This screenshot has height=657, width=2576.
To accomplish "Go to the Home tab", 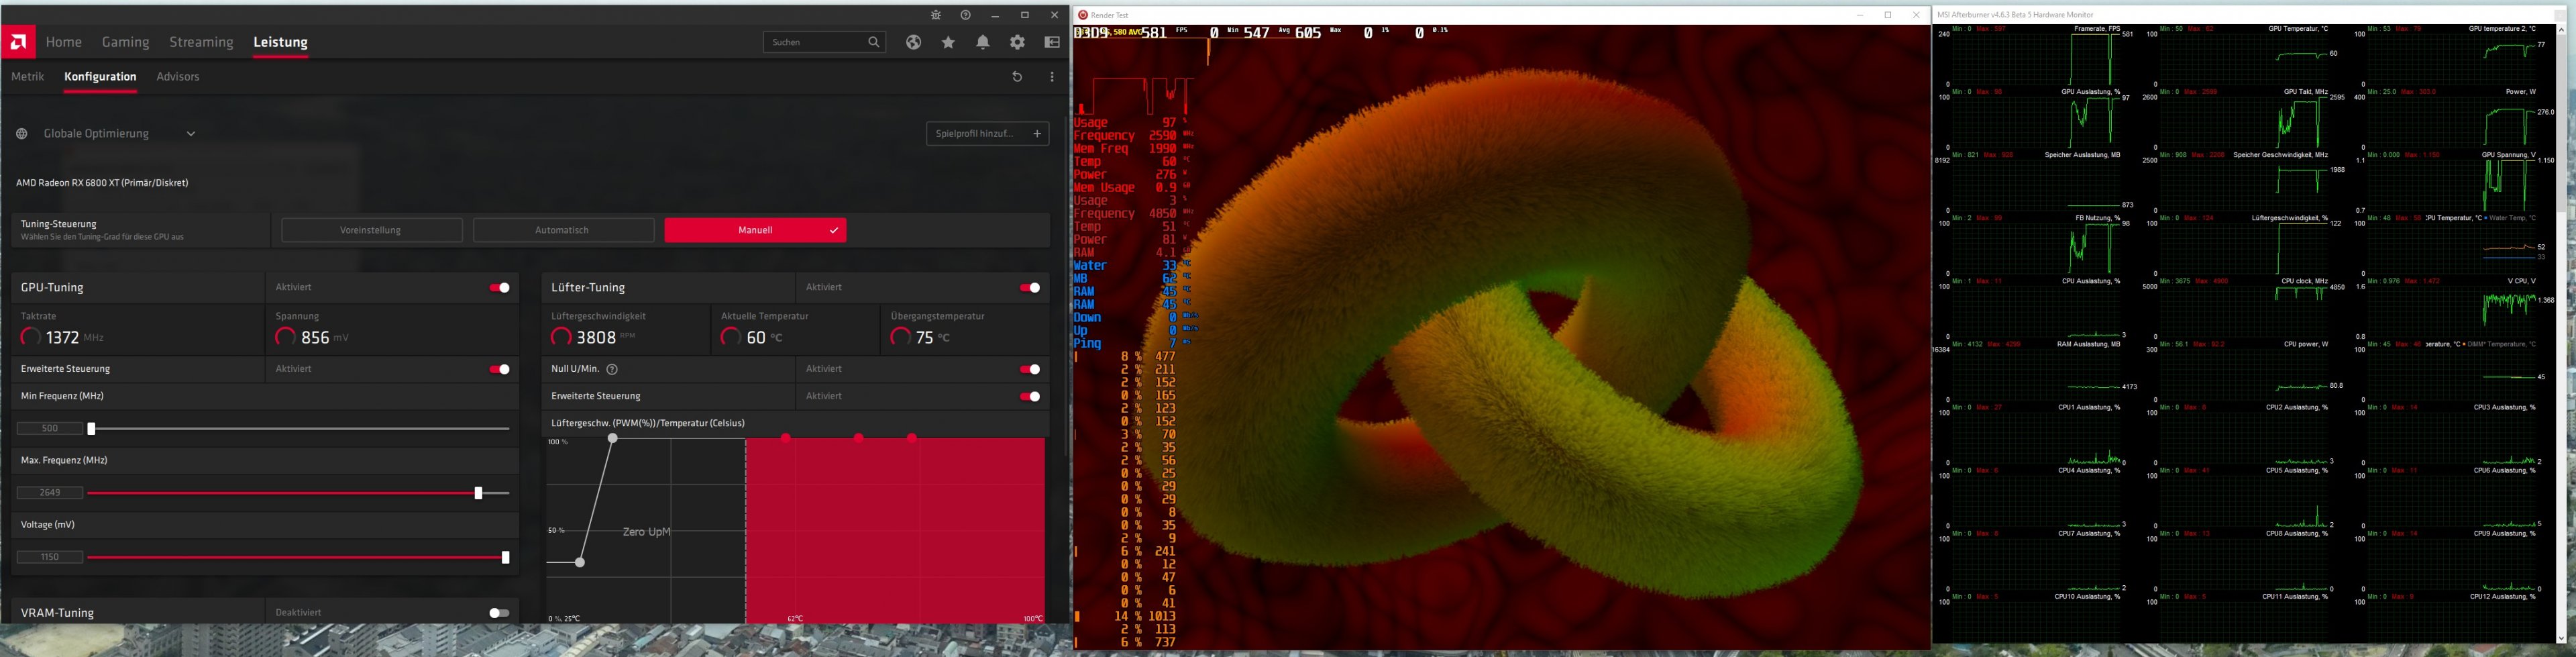I will (x=64, y=42).
